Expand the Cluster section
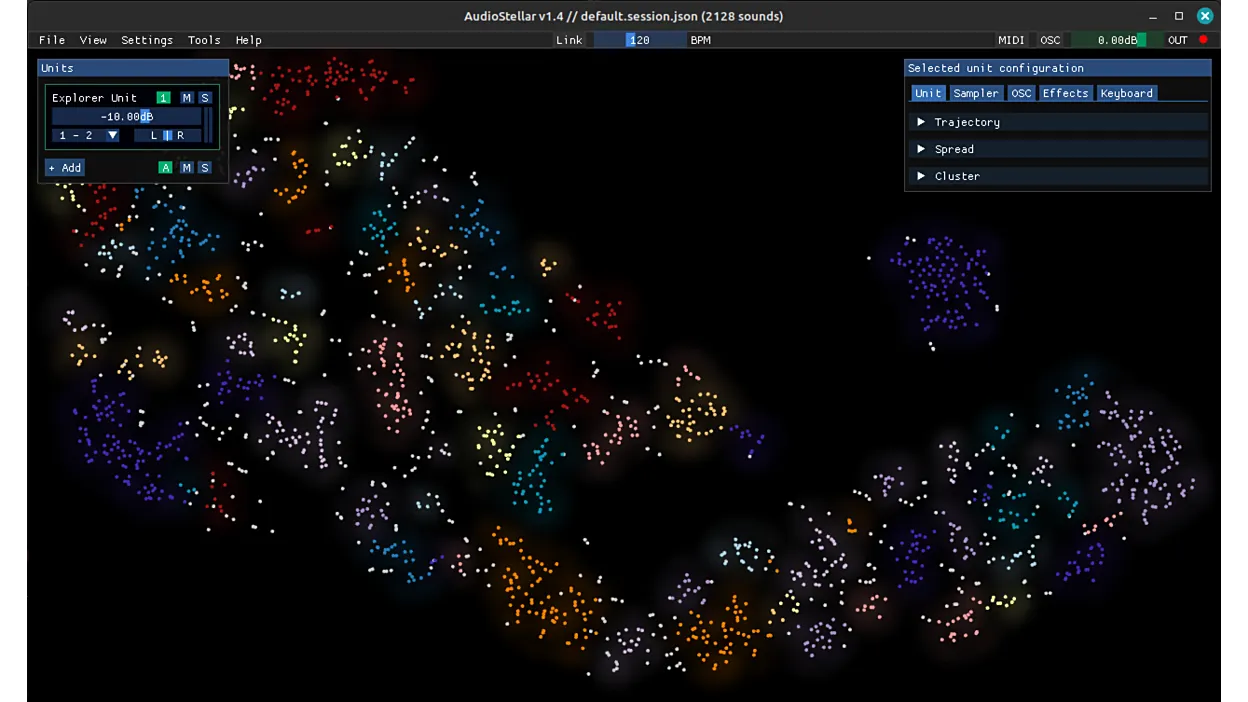 click(1058, 176)
